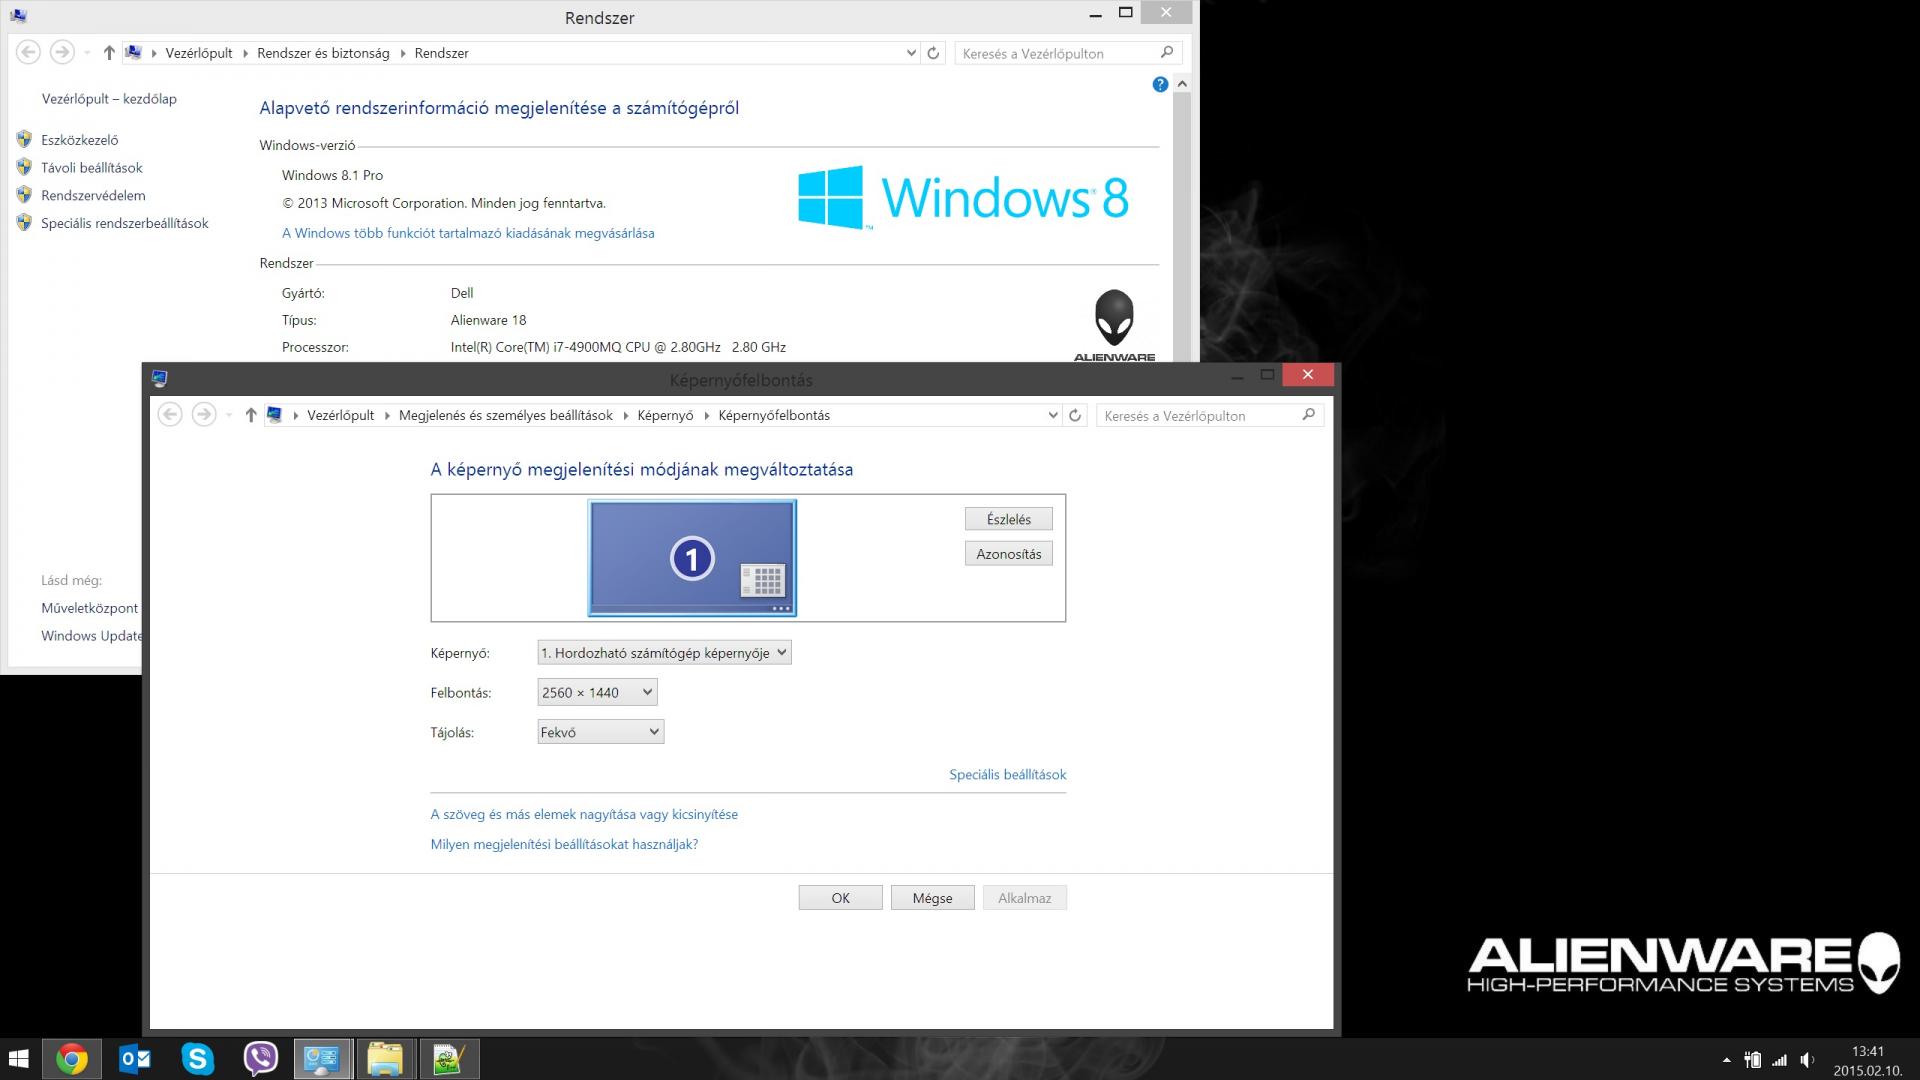Click the volume speaker tray icon
Image resolution: width=1920 pixels, height=1080 pixels.
(x=1807, y=1060)
